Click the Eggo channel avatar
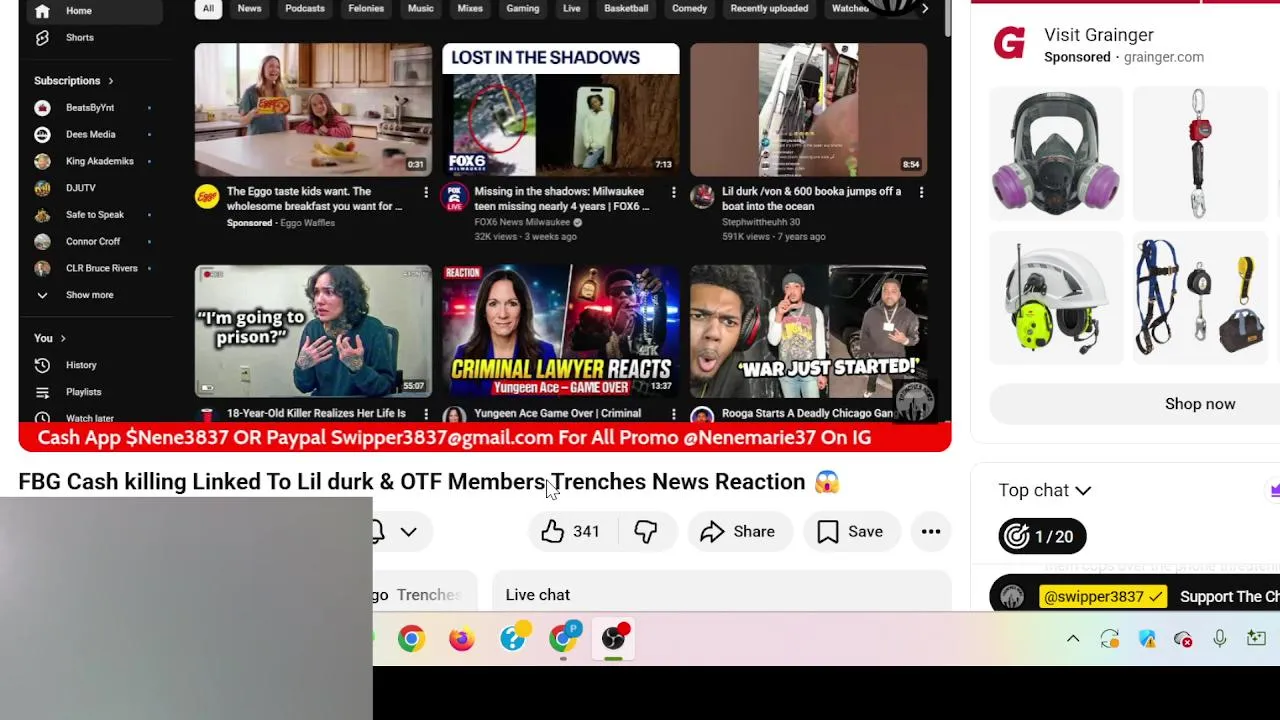 click(207, 197)
